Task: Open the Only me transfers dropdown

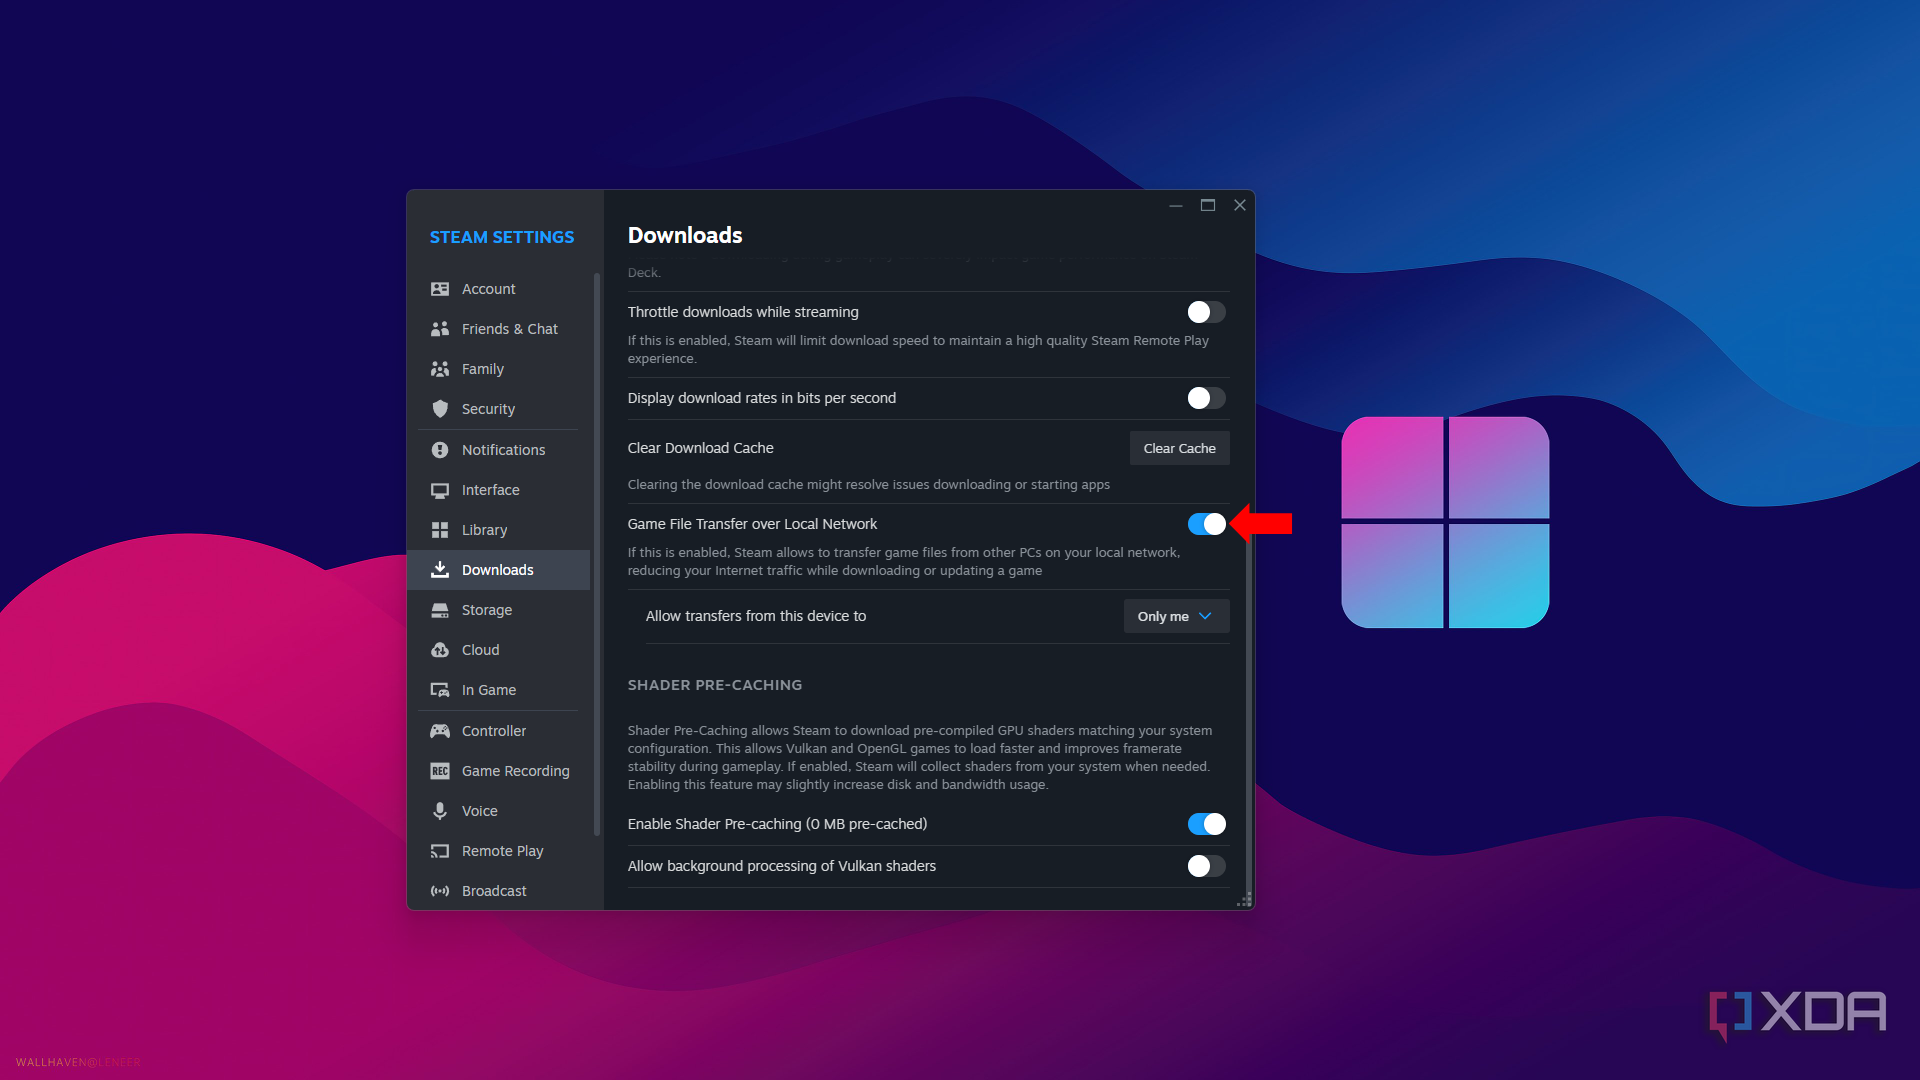Action: [x=1176, y=616]
